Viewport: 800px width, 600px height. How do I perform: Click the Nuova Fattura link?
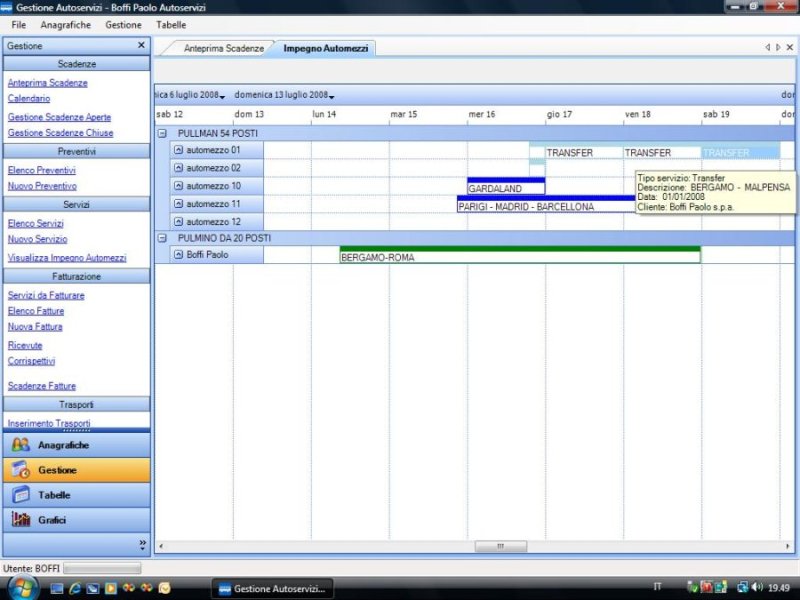[35, 327]
